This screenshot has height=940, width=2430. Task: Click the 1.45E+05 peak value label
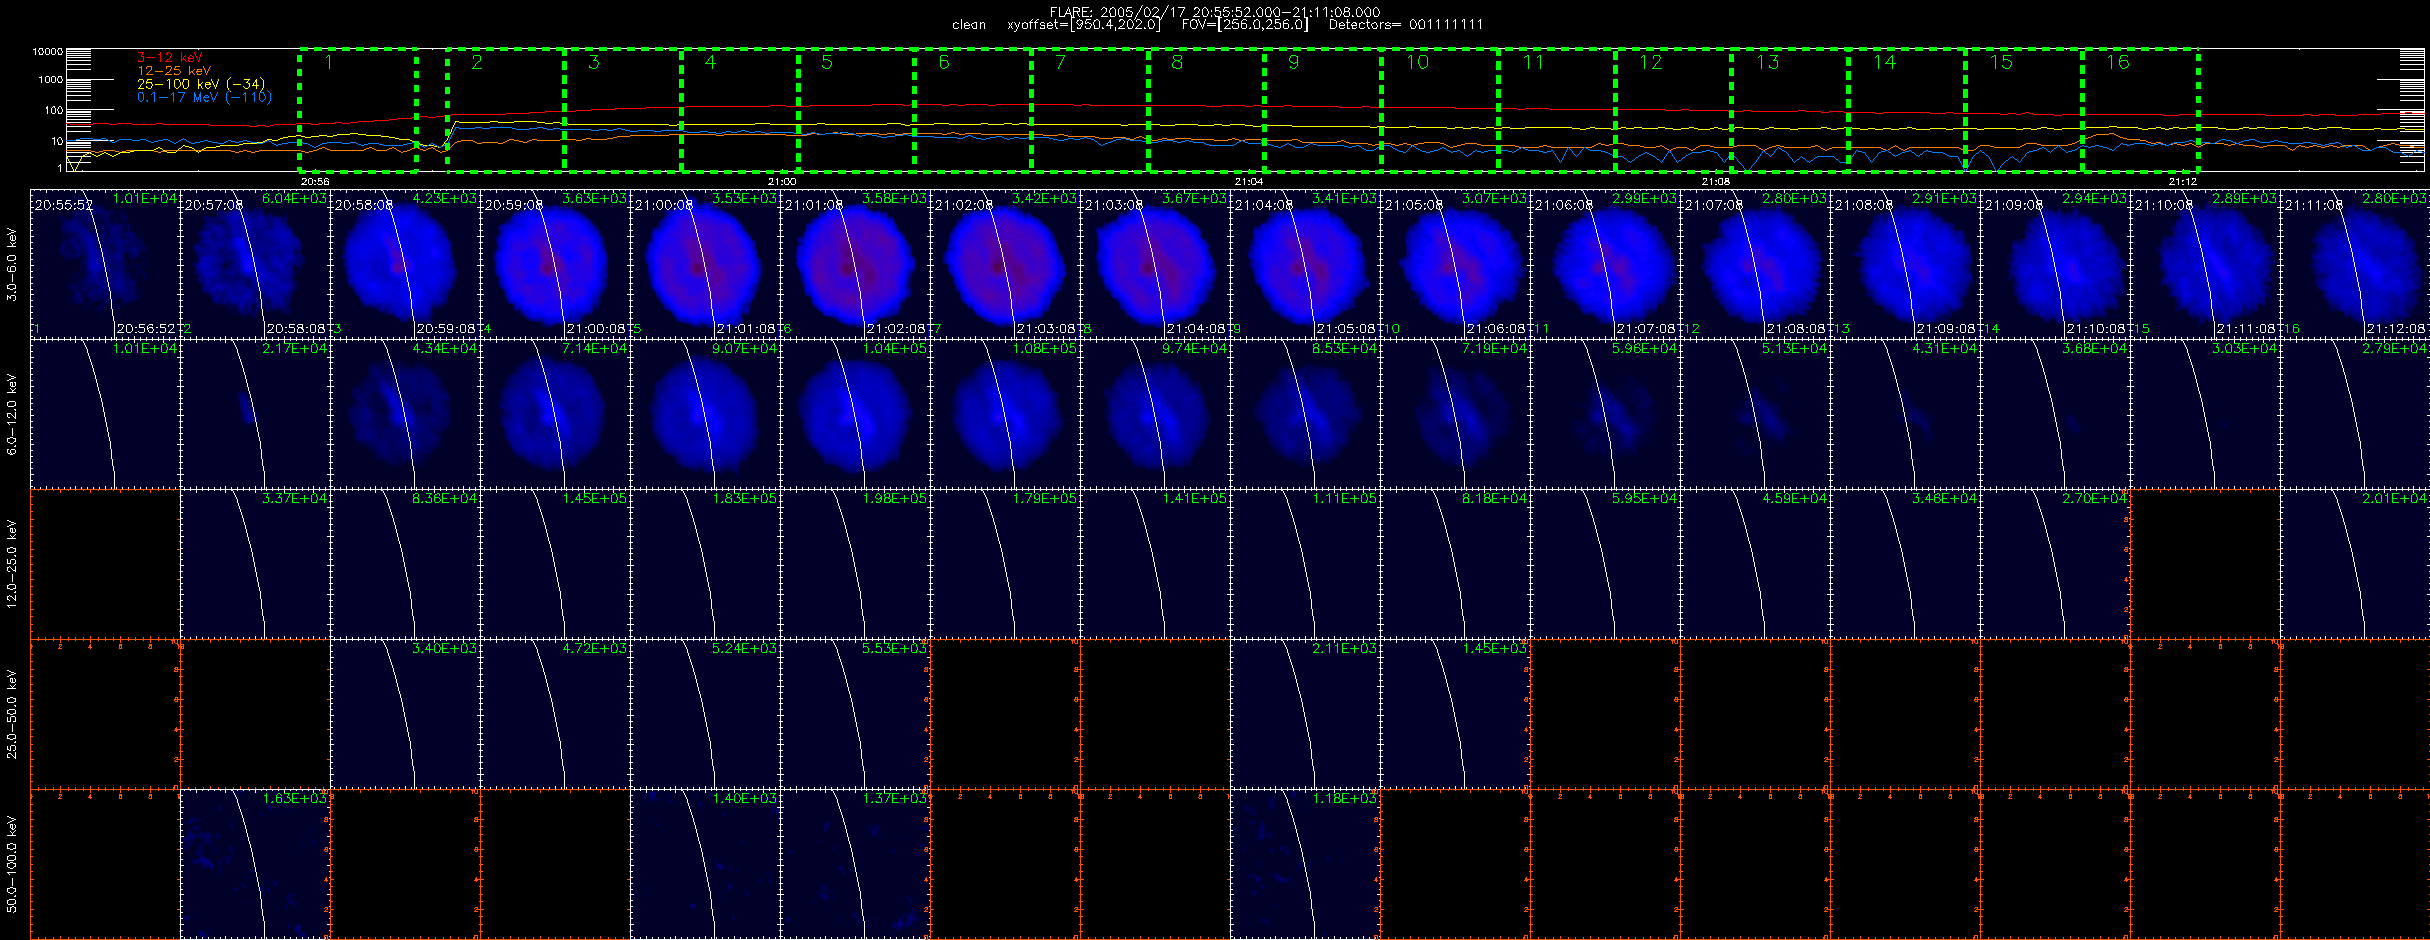[x=595, y=499]
